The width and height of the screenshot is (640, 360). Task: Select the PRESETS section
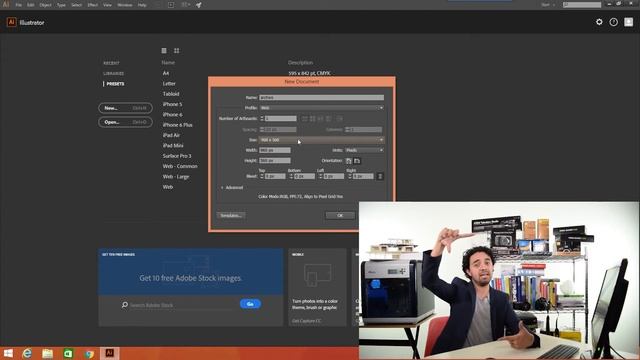coord(115,84)
